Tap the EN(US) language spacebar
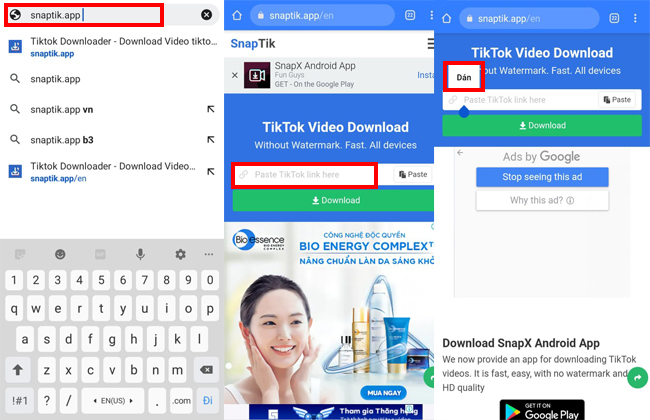 [x=113, y=401]
